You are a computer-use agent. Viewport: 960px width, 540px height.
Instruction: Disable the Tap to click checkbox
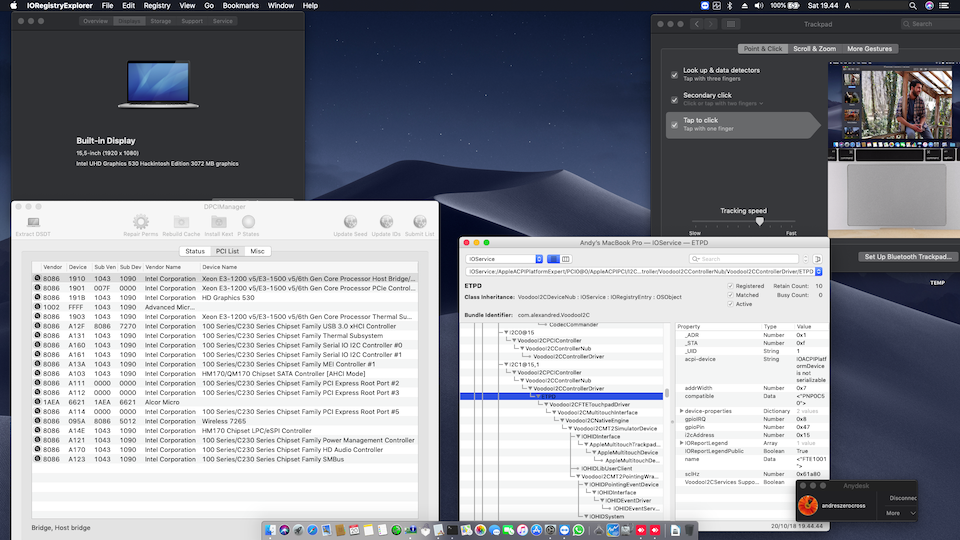(675, 124)
